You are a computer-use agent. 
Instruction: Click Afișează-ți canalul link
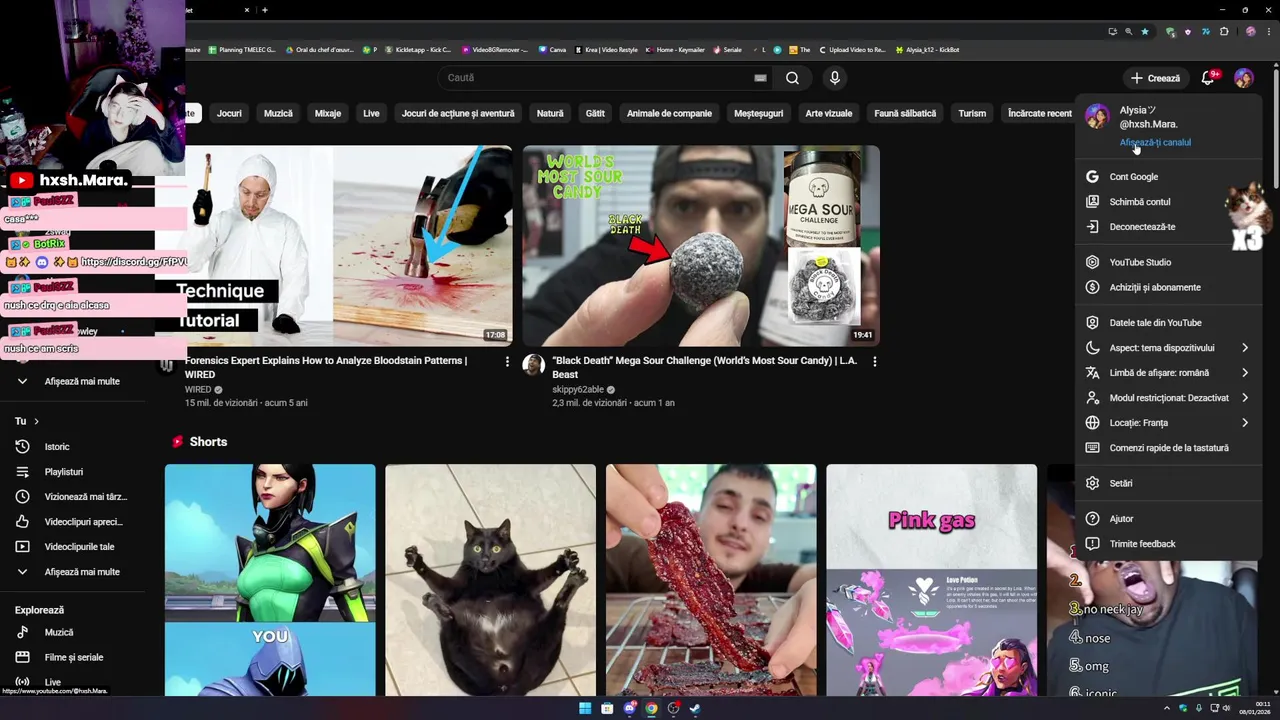click(1155, 142)
